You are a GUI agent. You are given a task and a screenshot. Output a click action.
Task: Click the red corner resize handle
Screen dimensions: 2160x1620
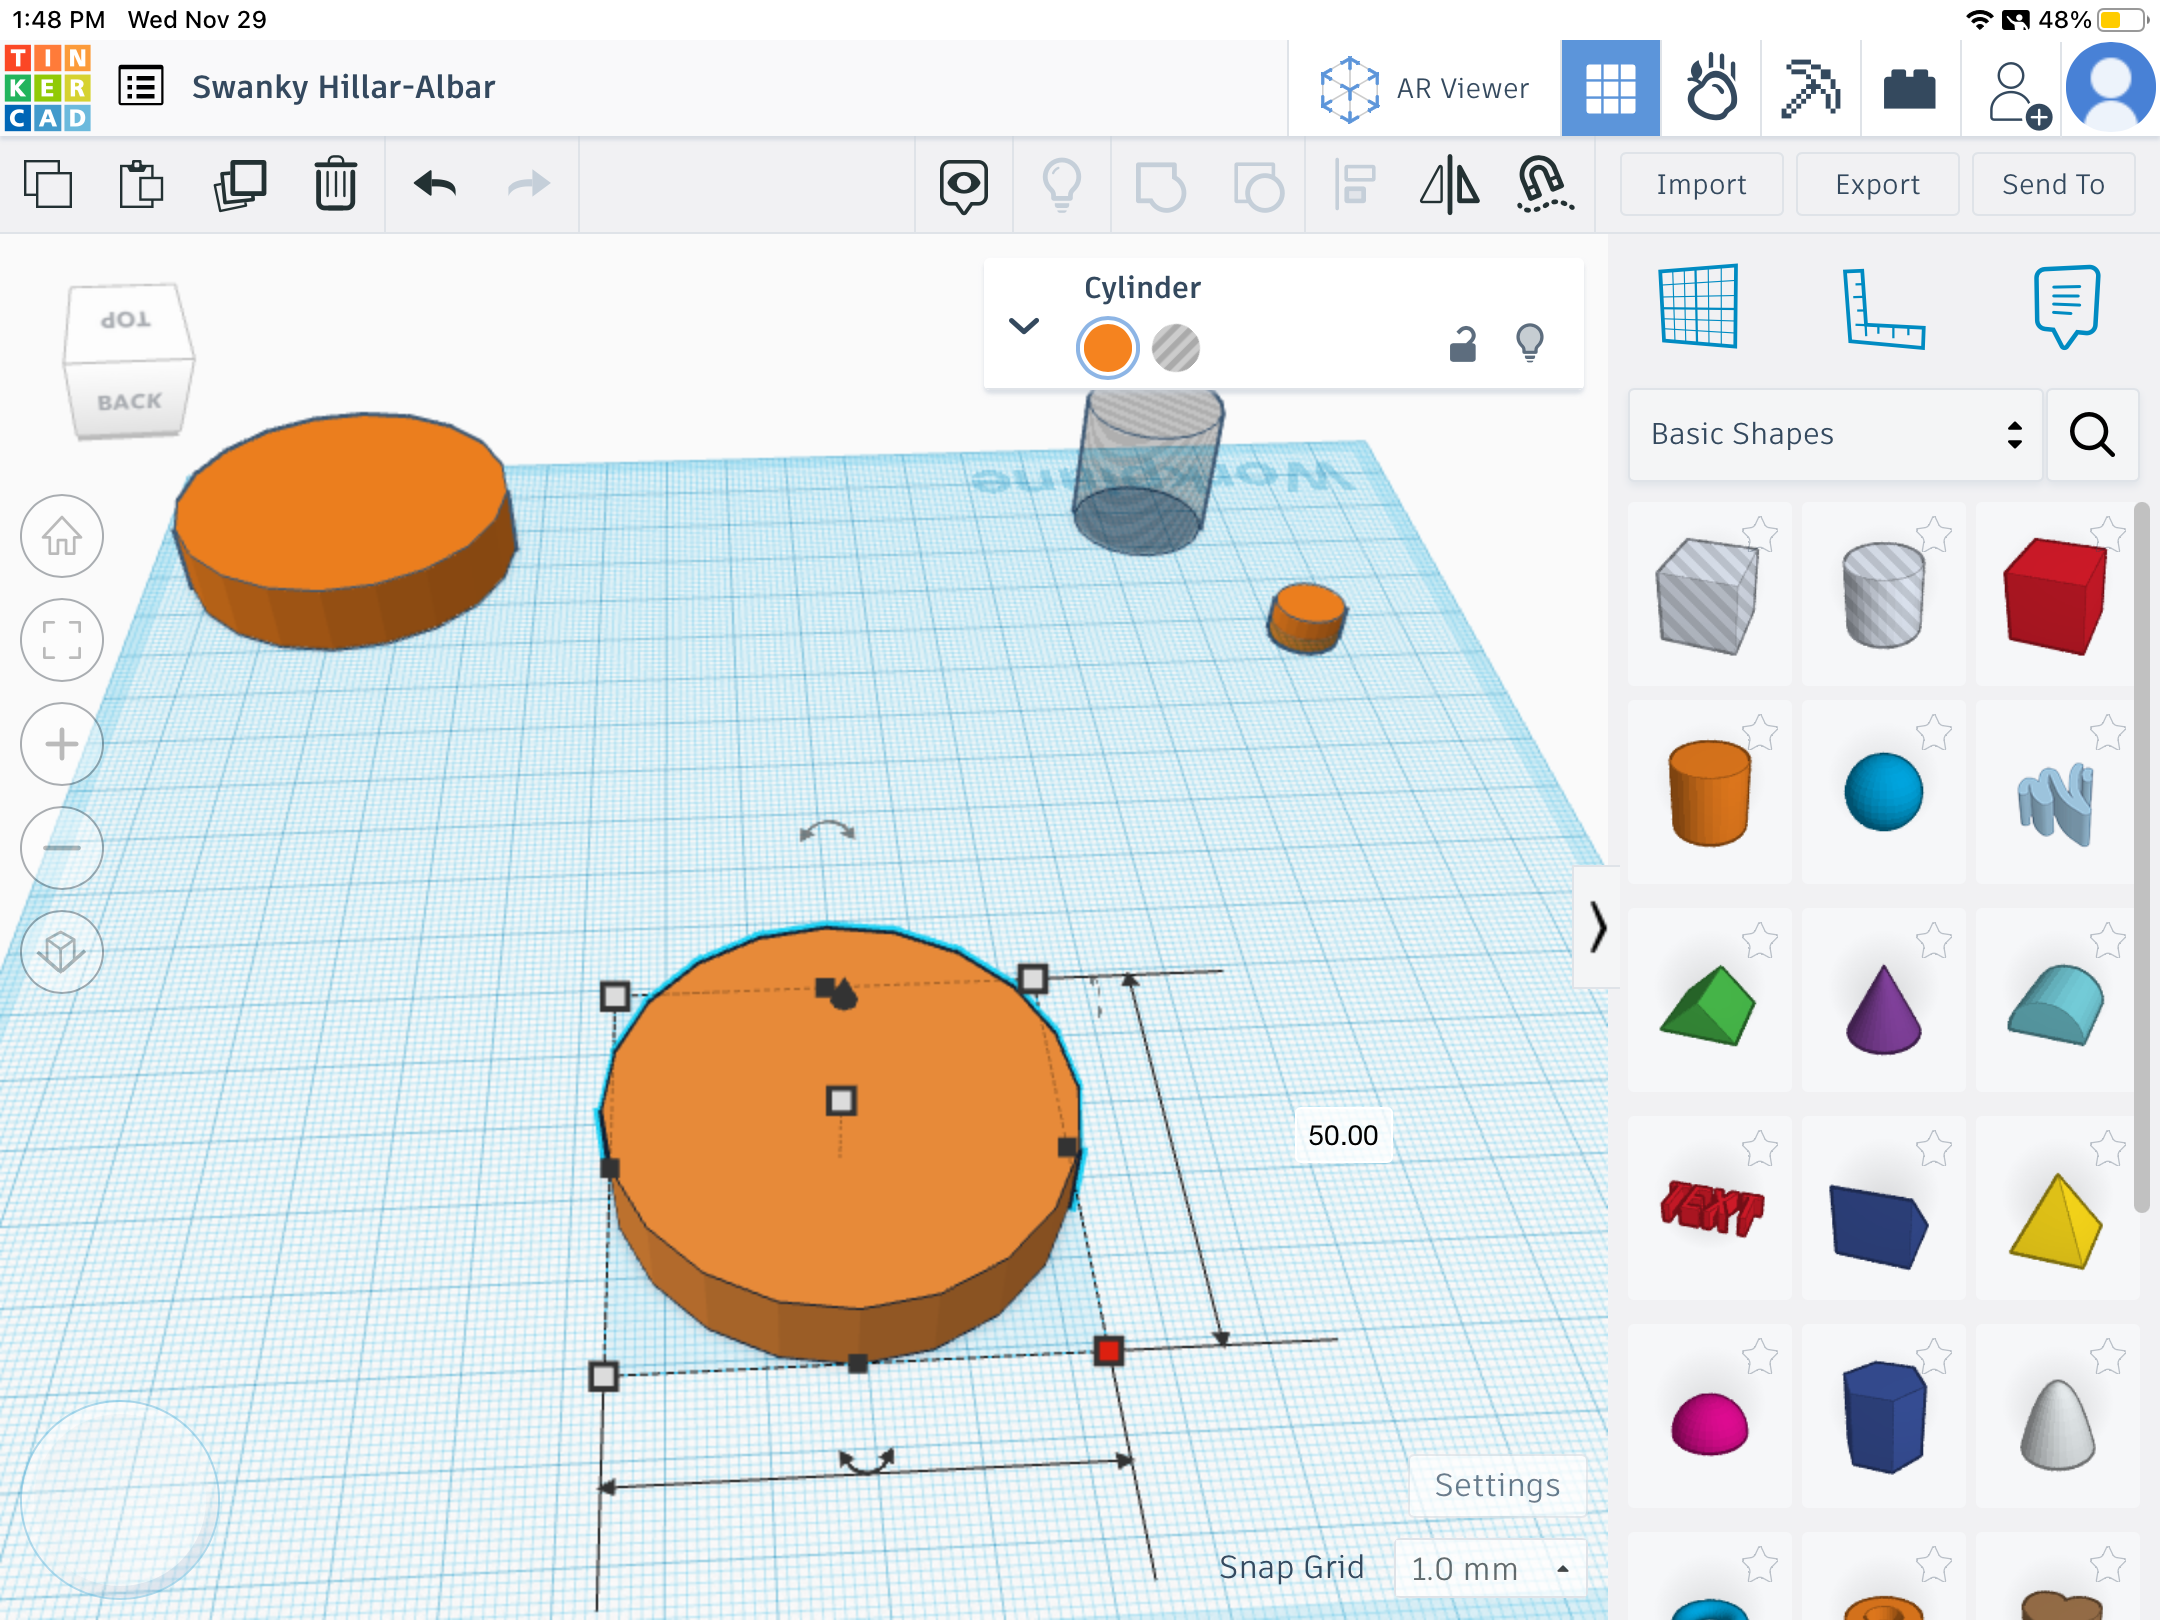(x=1108, y=1350)
